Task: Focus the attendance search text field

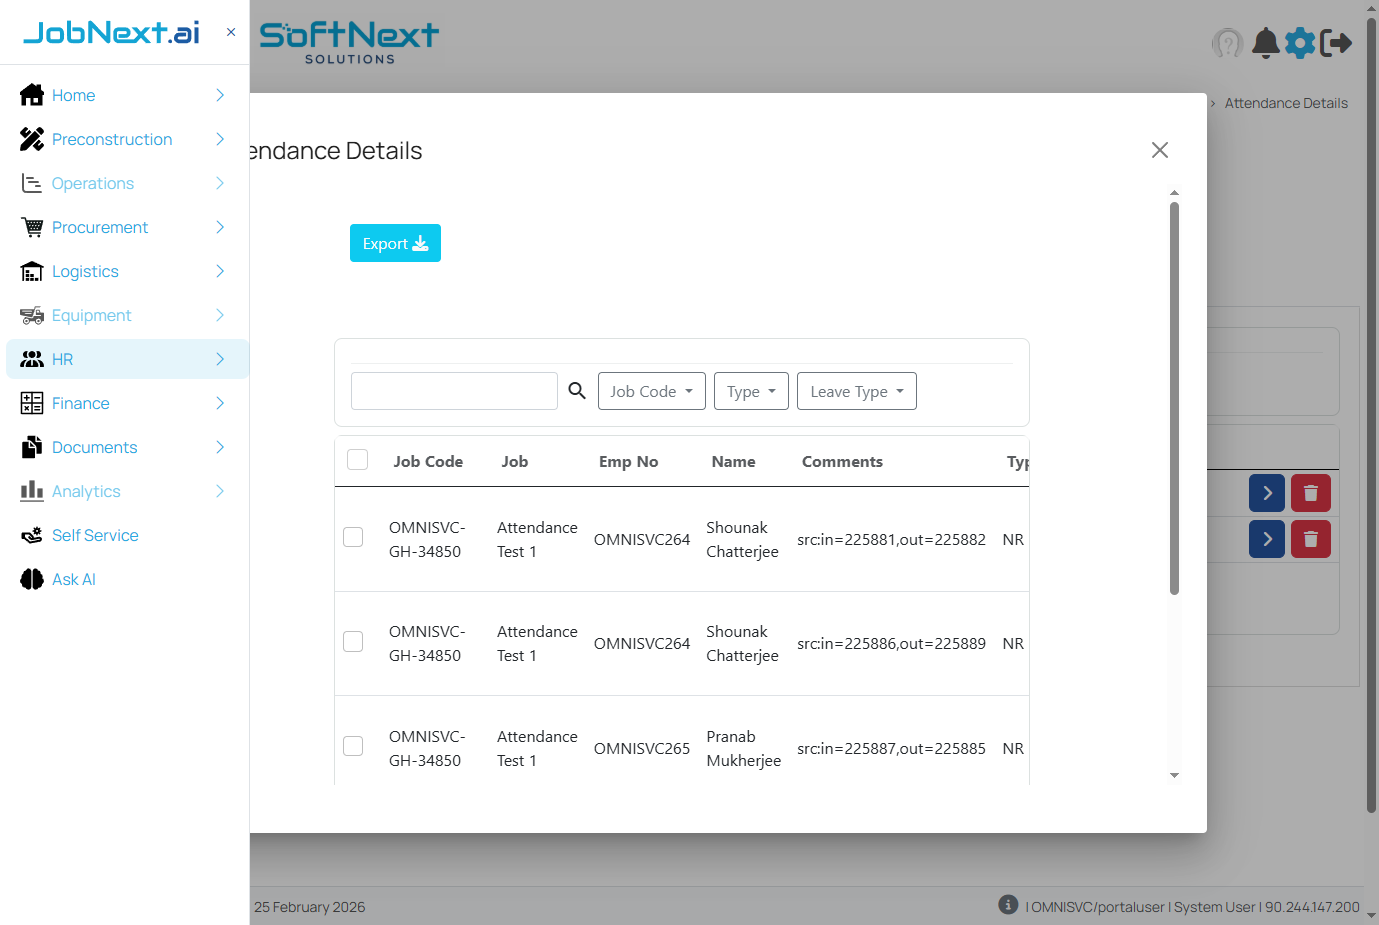Action: (454, 391)
